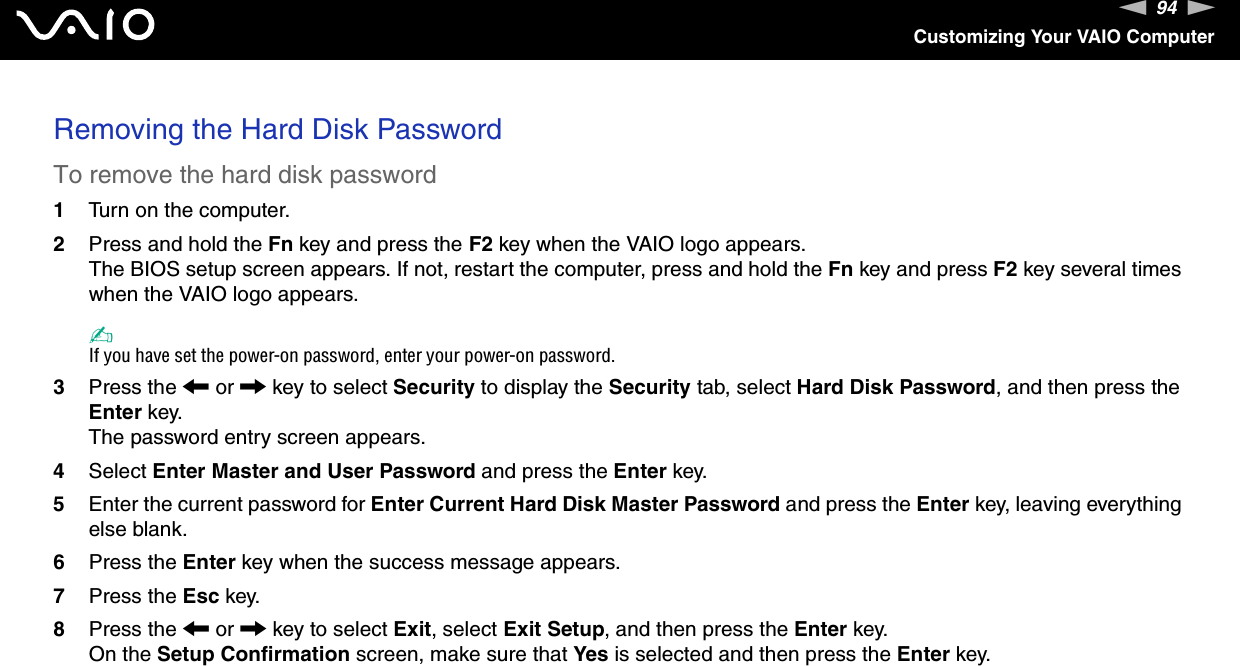The height and width of the screenshot is (666, 1240).
Task: Select the Removing the Hard Disk Password heading
Action: tap(278, 130)
